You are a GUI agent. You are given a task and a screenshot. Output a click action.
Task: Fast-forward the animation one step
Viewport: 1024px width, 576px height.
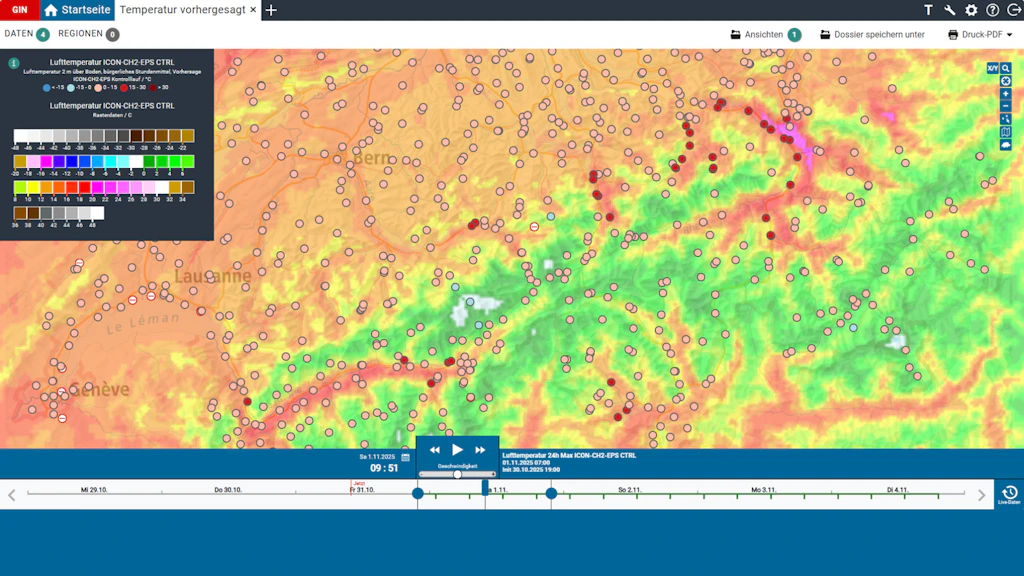(x=480, y=450)
